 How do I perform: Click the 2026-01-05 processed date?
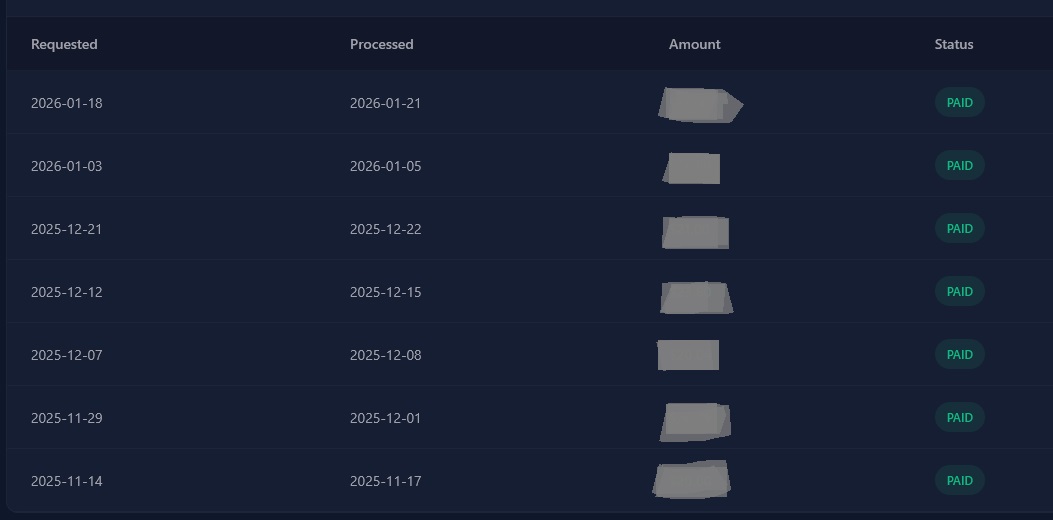coord(385,166)
